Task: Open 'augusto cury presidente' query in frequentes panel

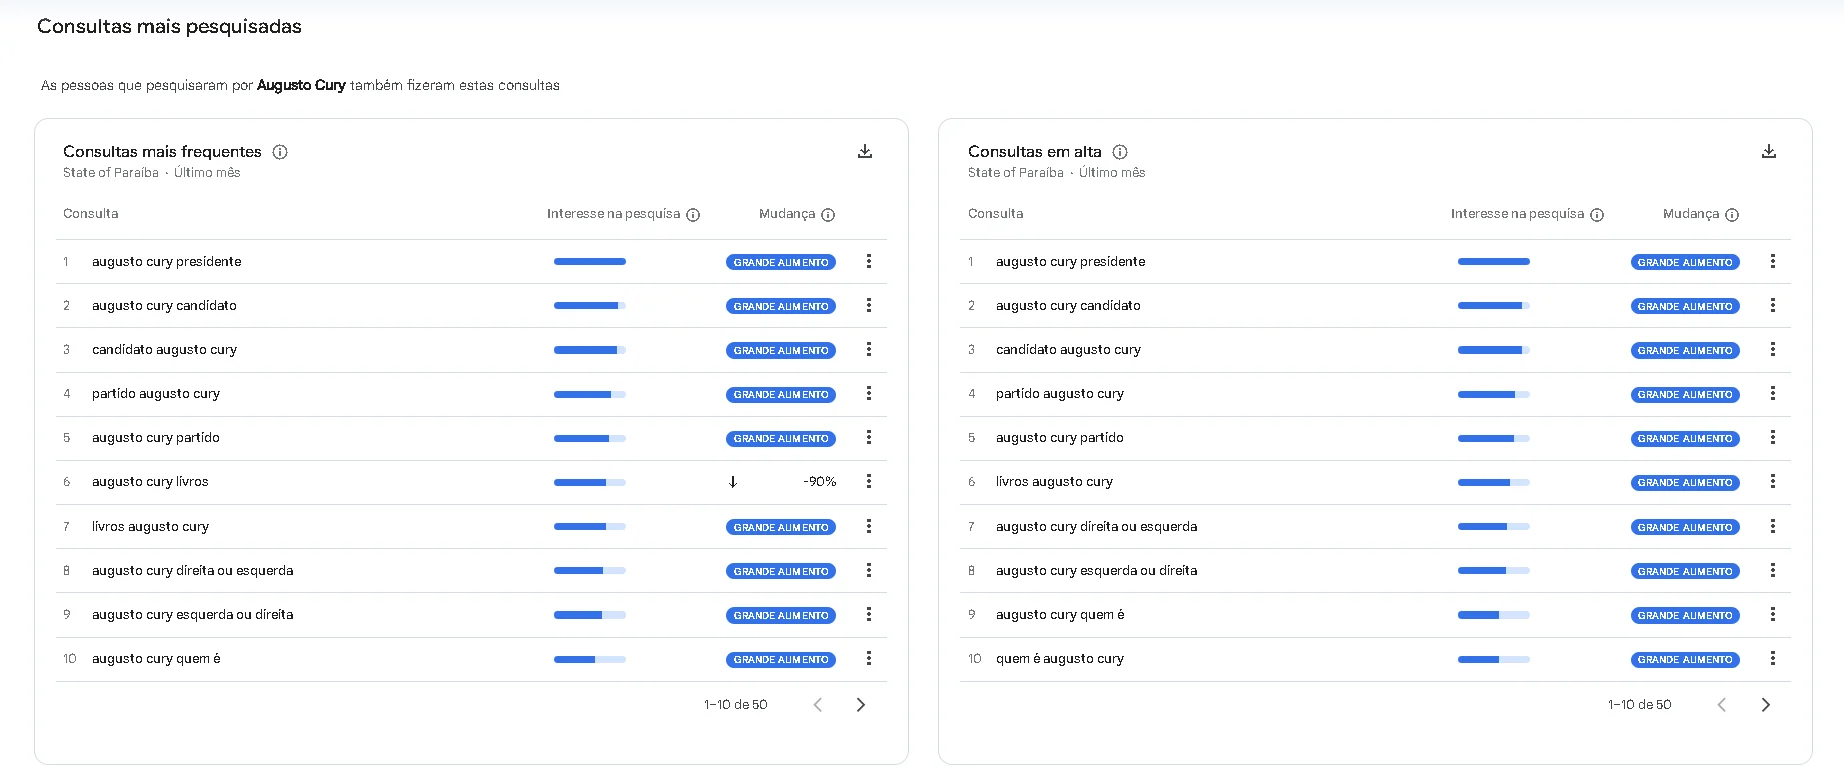Action: coord(167,262)
